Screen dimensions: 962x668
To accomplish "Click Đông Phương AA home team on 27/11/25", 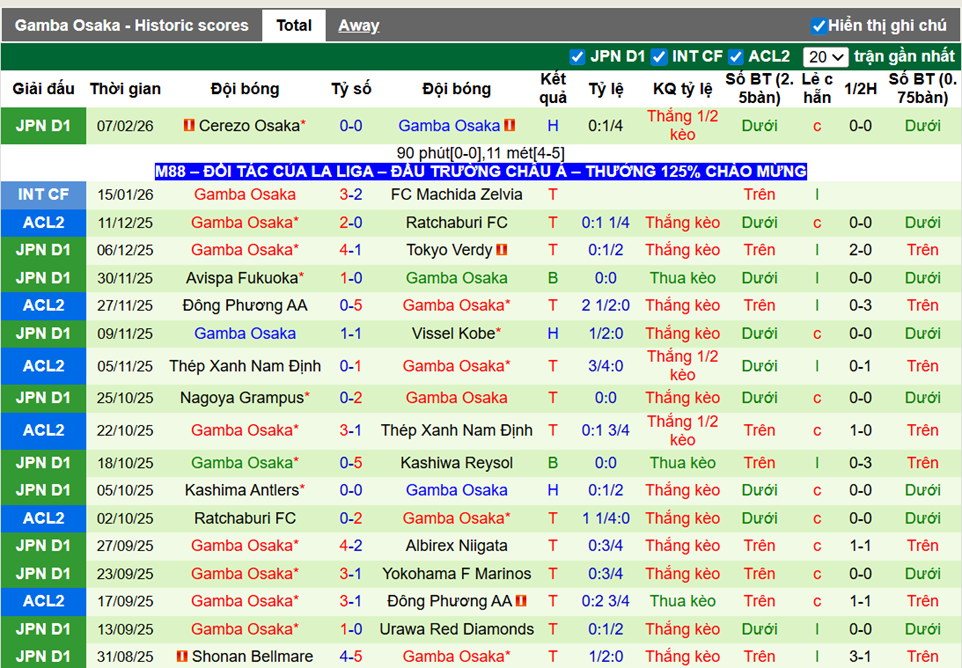I will click(245, 305).
